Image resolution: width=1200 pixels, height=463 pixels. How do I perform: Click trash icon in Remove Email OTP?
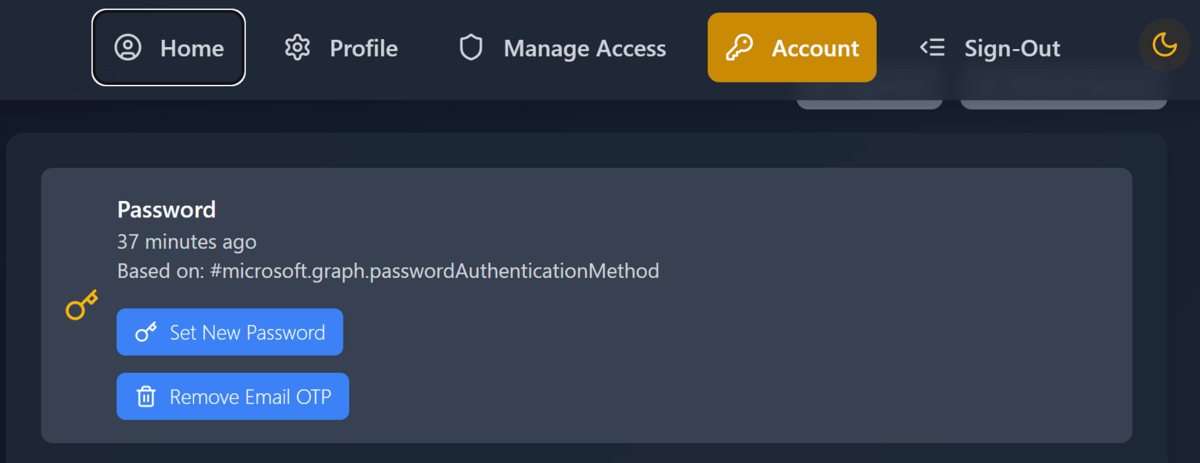tap(146, 397)
